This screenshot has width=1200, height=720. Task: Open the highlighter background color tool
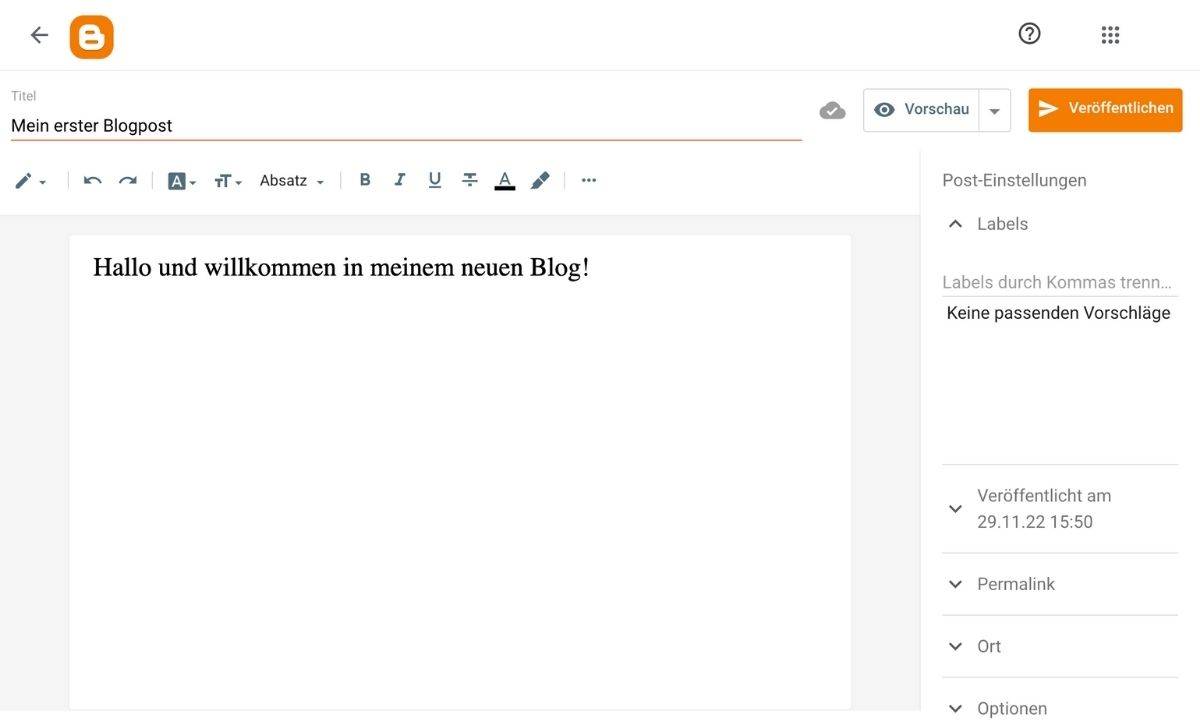click(x=540, y=180)
